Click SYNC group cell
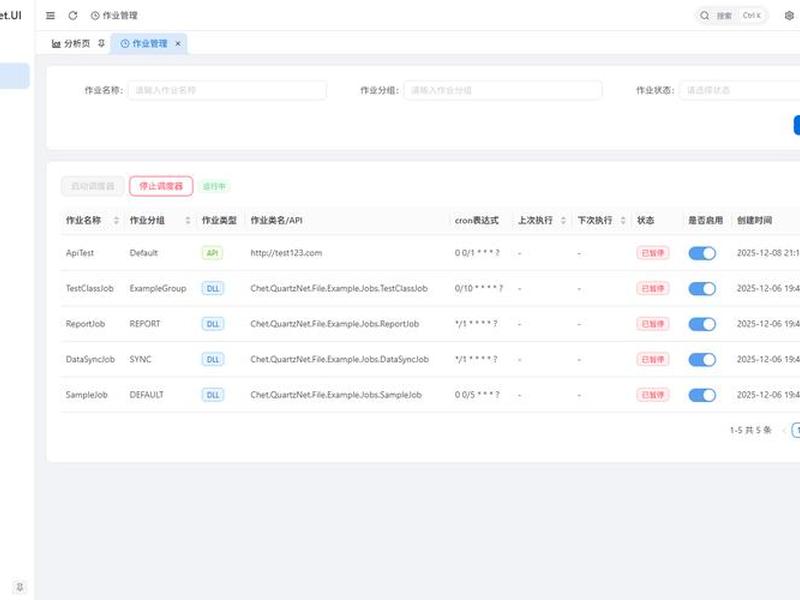 click(140, 360)
